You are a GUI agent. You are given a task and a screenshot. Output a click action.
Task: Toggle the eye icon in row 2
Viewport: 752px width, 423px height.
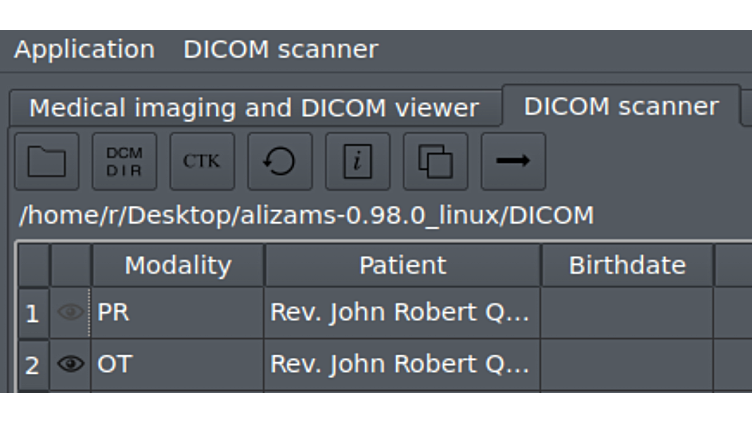coord(70,364)
